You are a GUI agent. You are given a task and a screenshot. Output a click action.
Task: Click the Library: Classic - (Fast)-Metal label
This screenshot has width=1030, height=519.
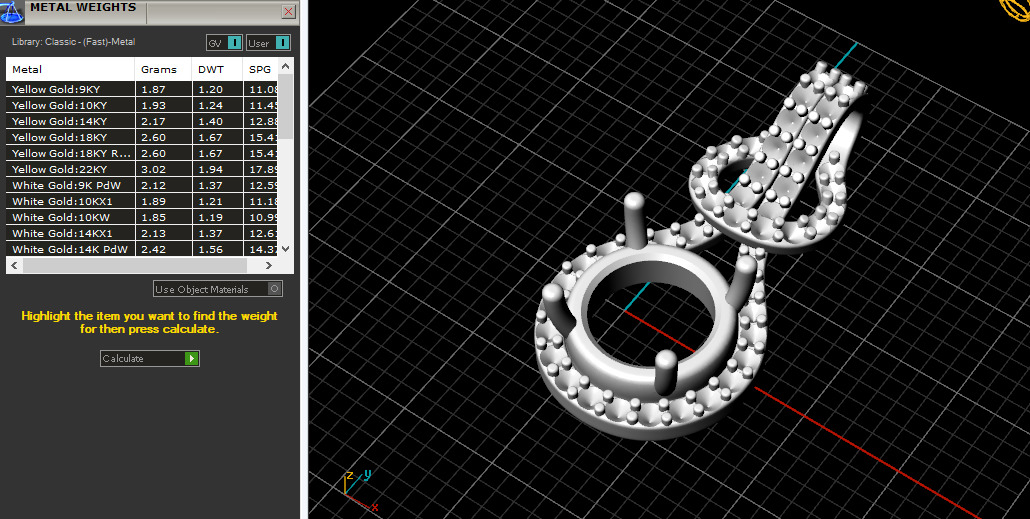pos(74,42)
